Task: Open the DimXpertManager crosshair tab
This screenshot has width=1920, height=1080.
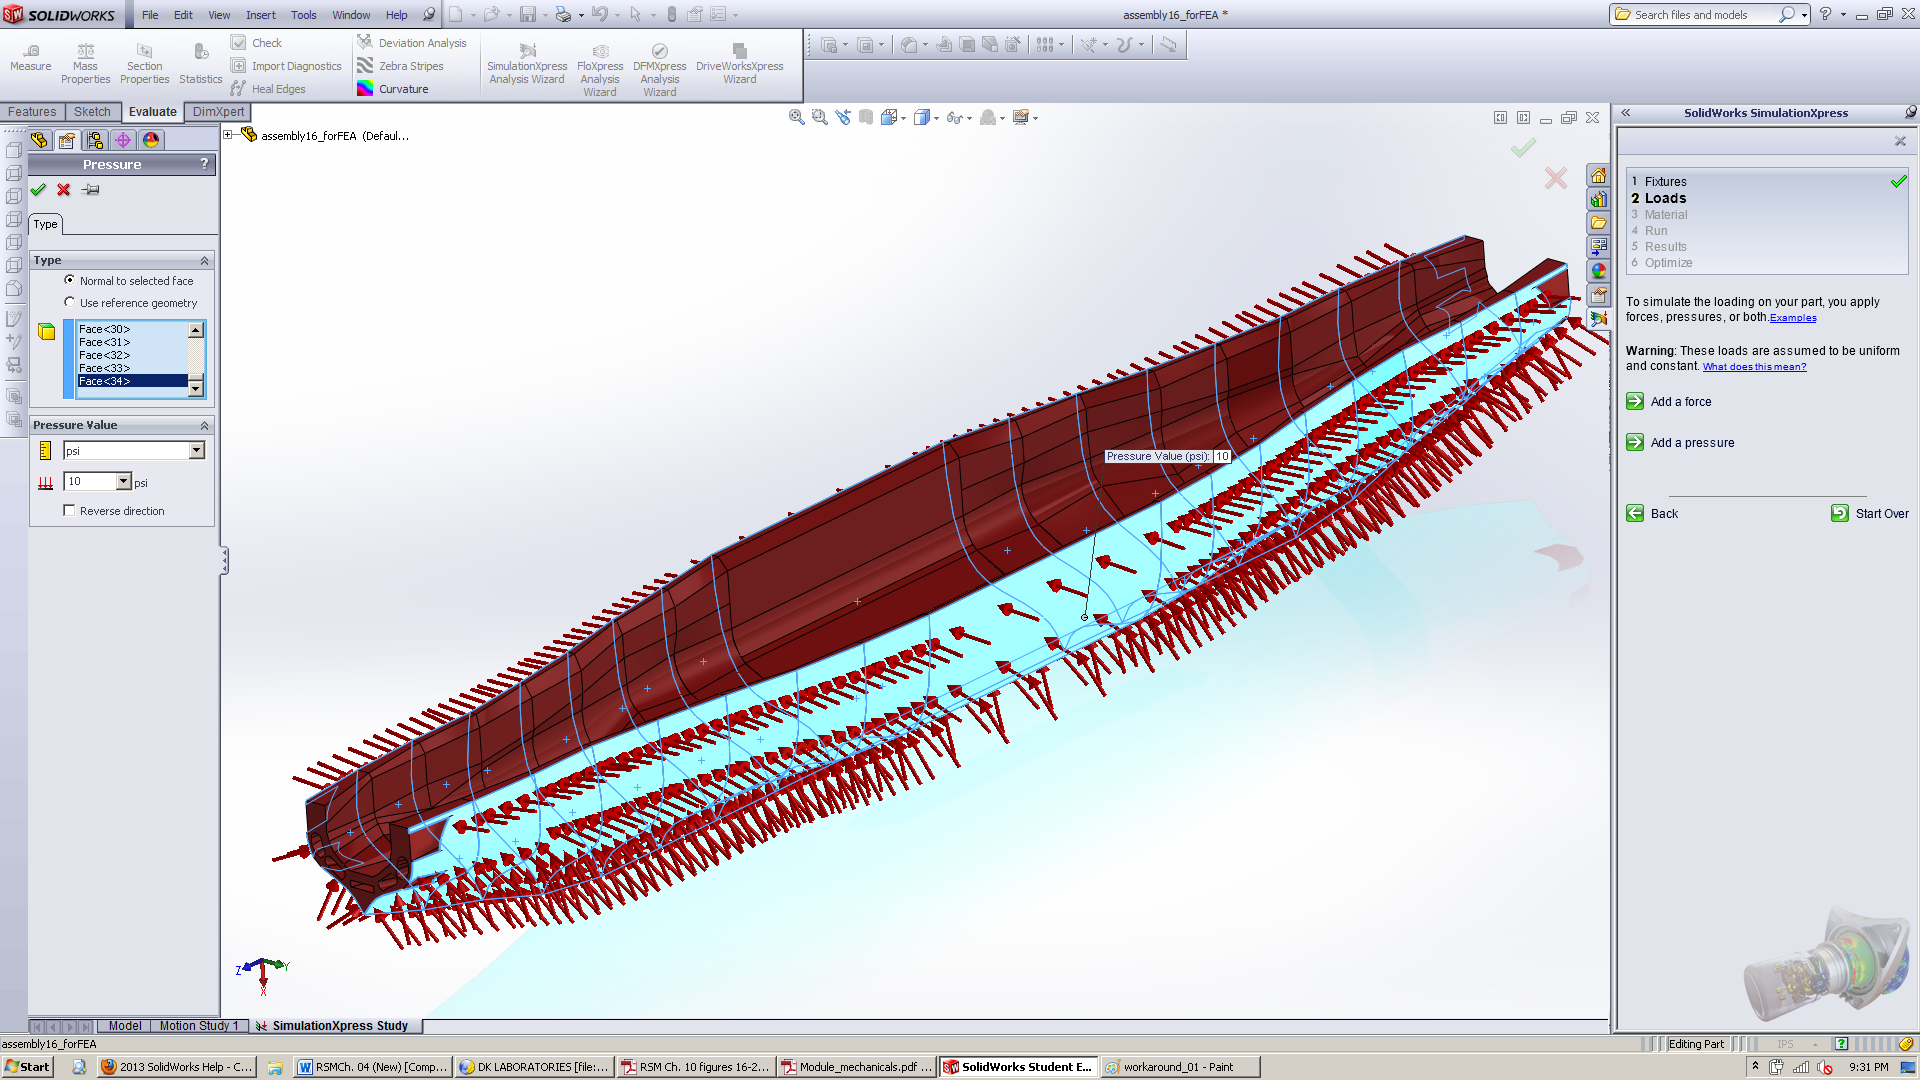Action: pyautogui.click(x=123, y=140)
